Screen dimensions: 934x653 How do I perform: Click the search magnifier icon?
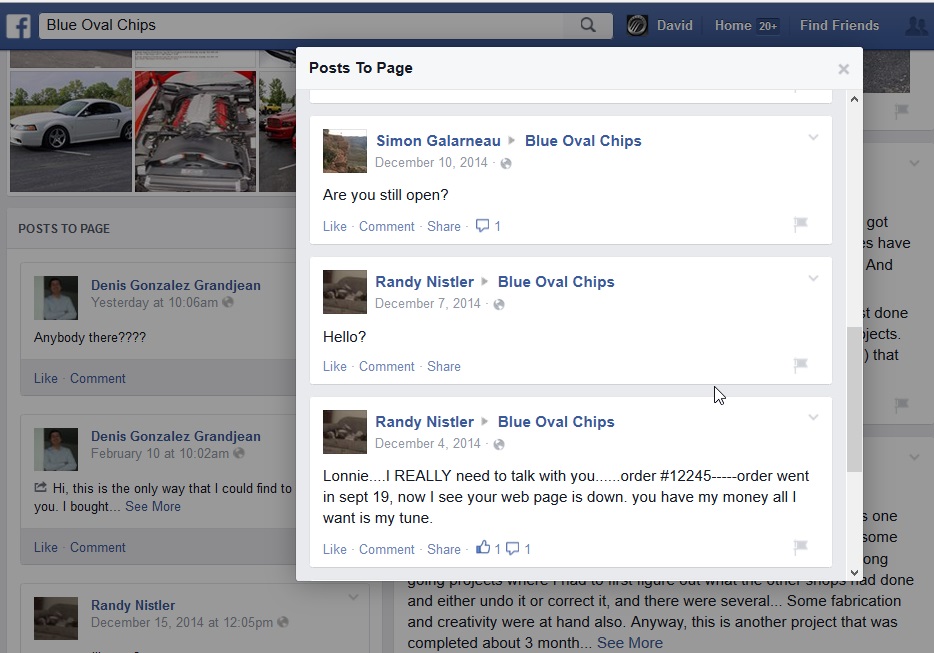coord(588,25)
